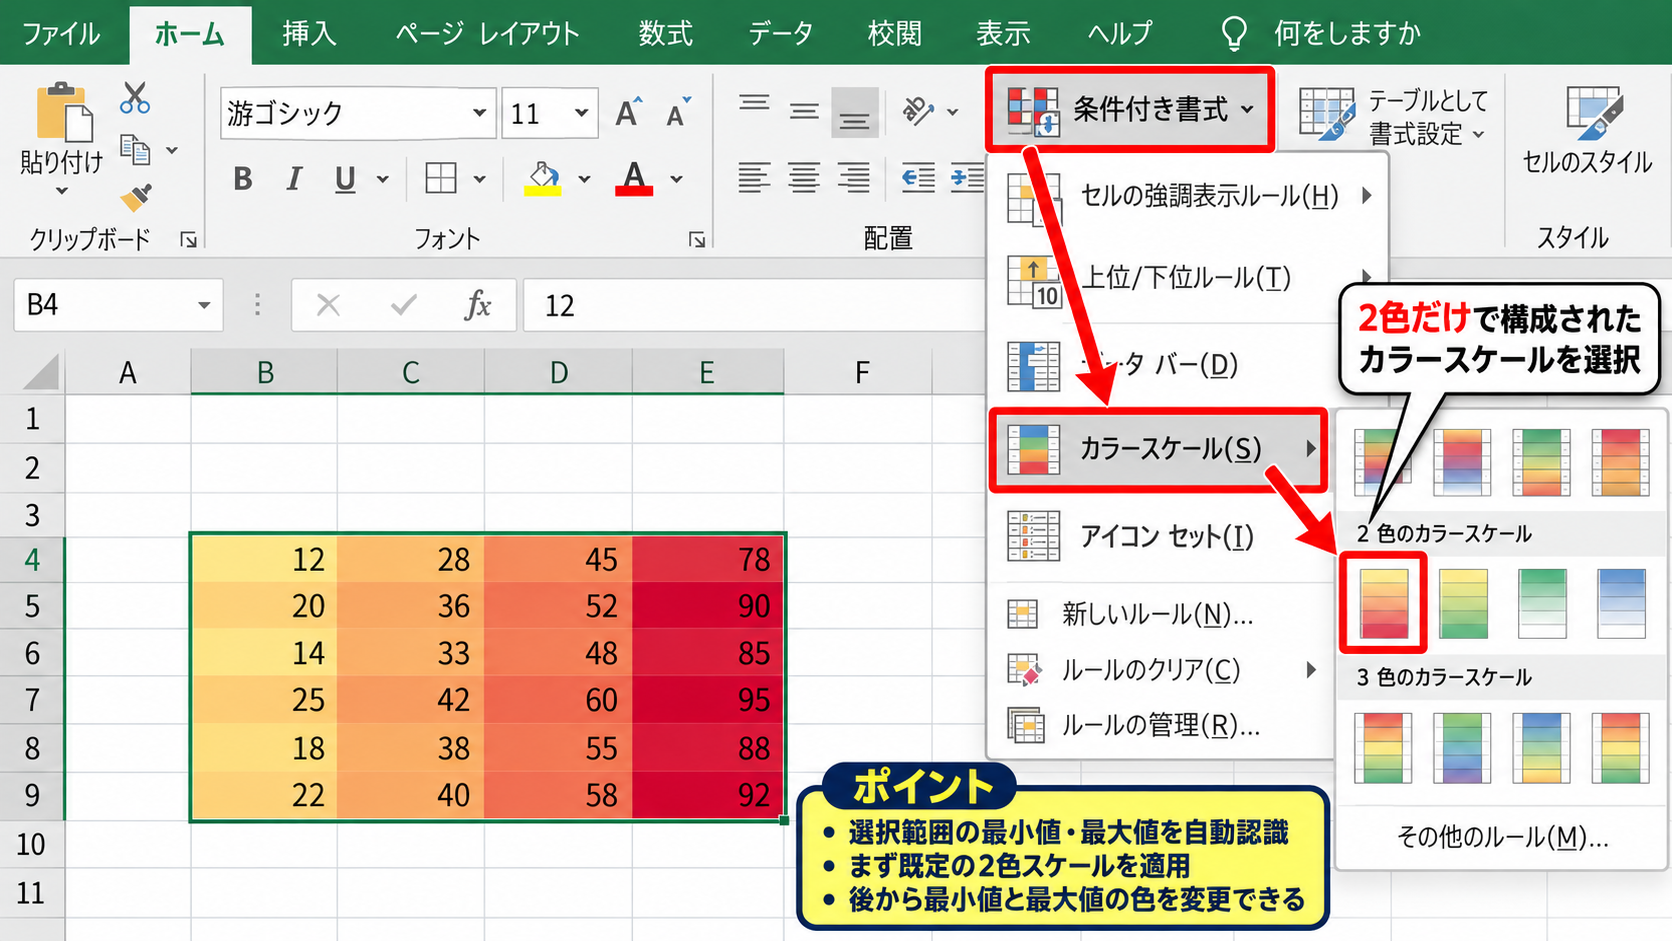Decrease font size with small A icon
Viewport: 1672px width, 941px height.
point(679,112)
